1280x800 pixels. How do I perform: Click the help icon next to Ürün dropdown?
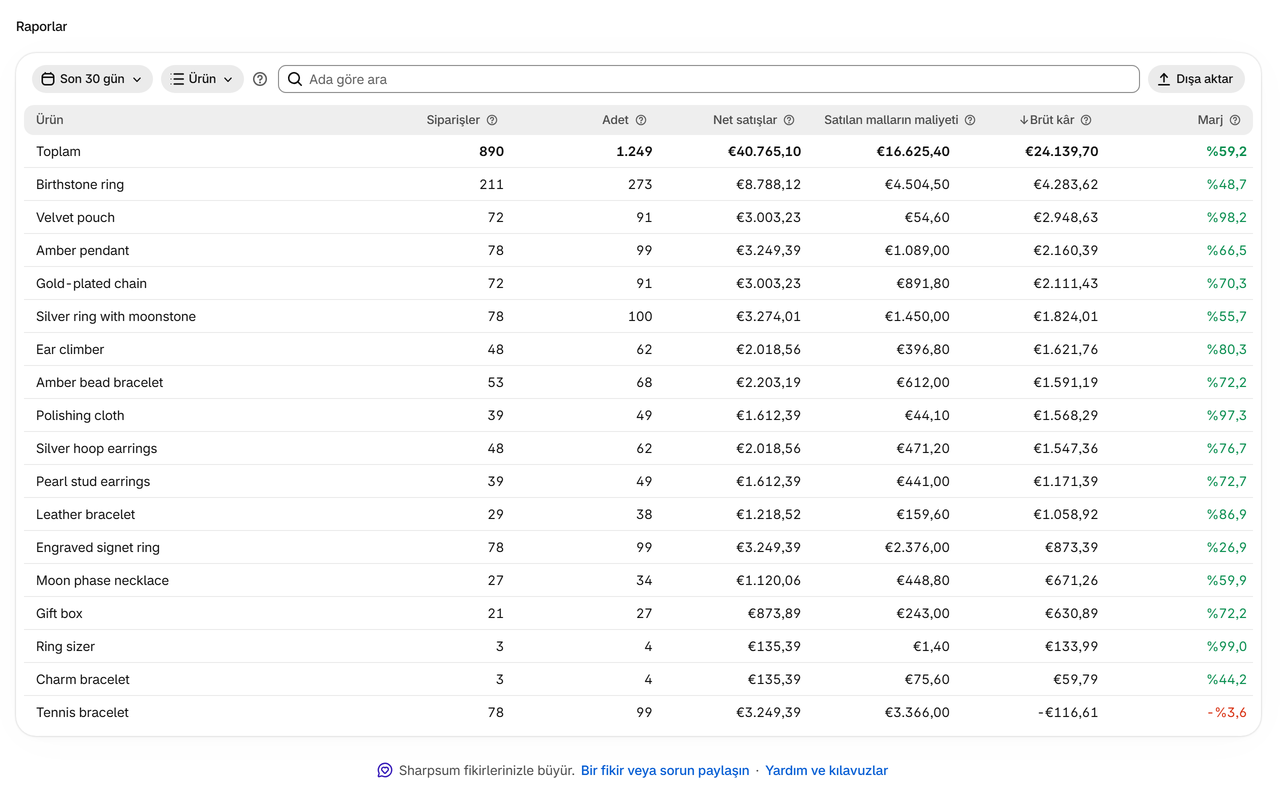[260, 79]
